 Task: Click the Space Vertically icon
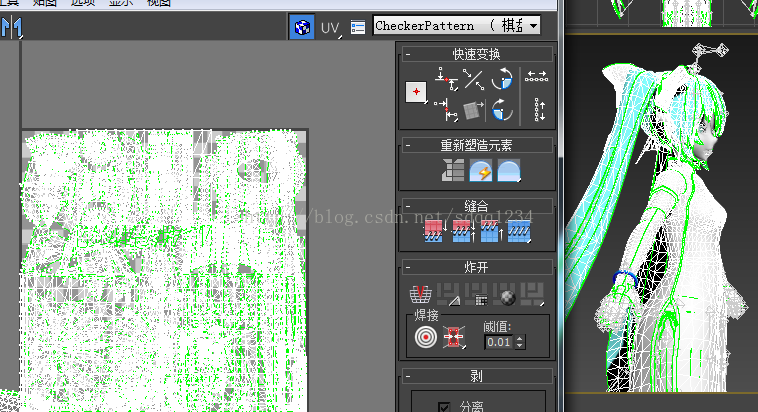click(539, 109)
